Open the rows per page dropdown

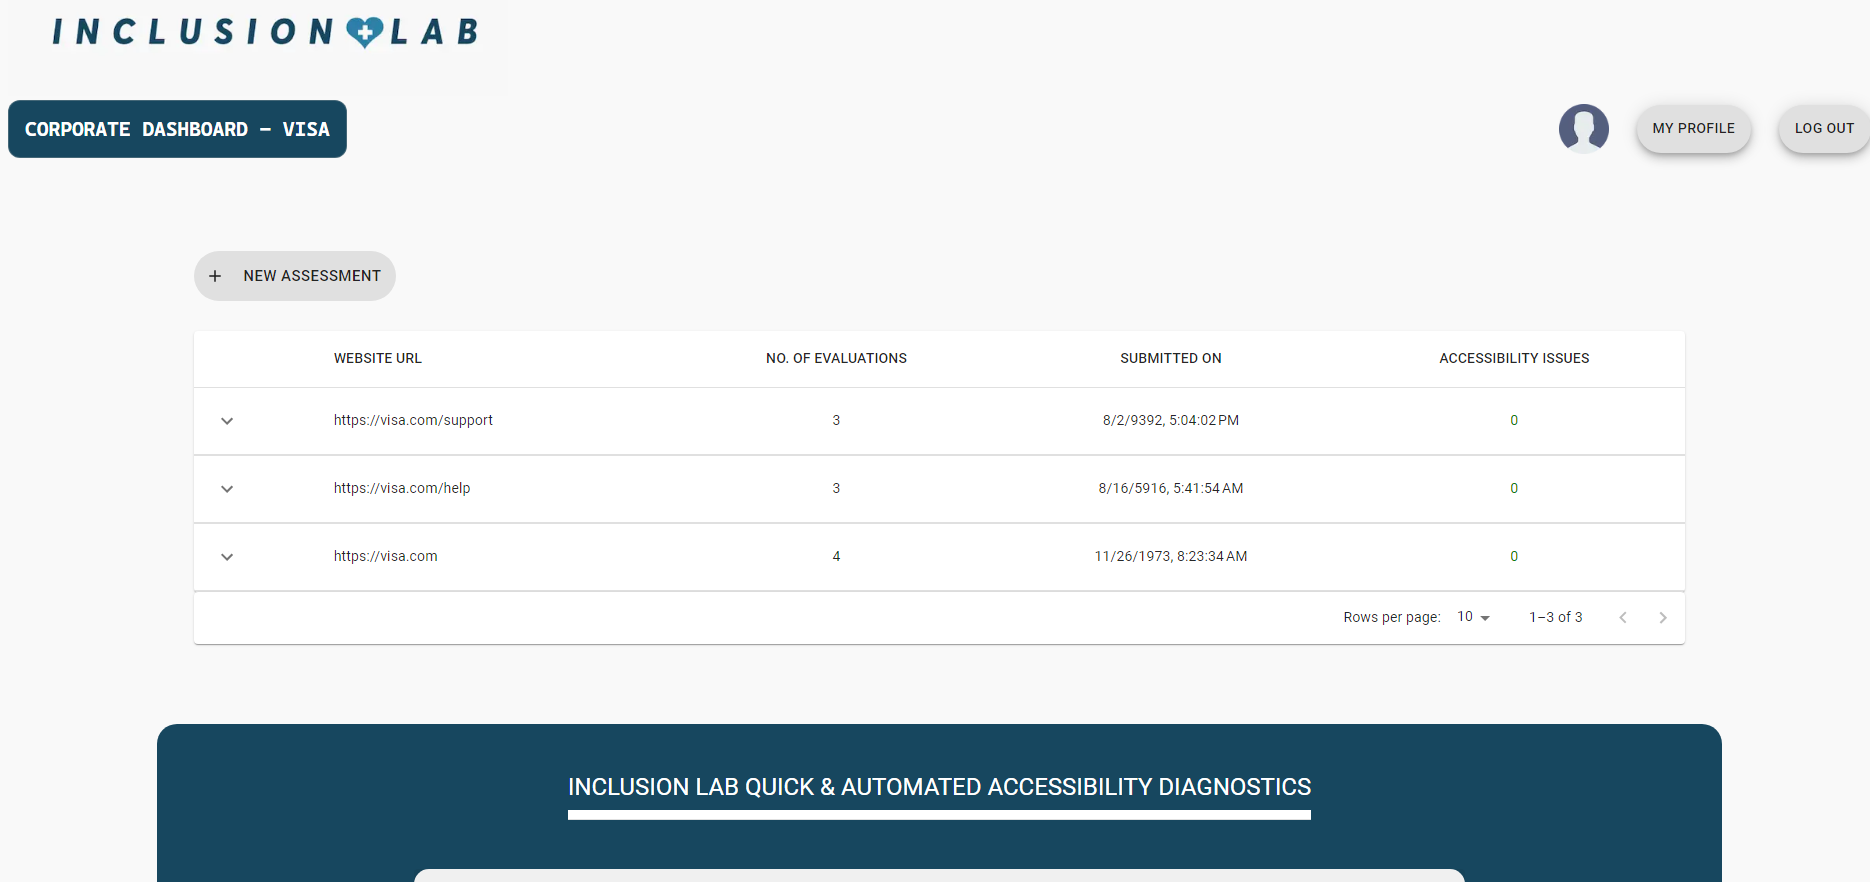tap(1474, 617)
